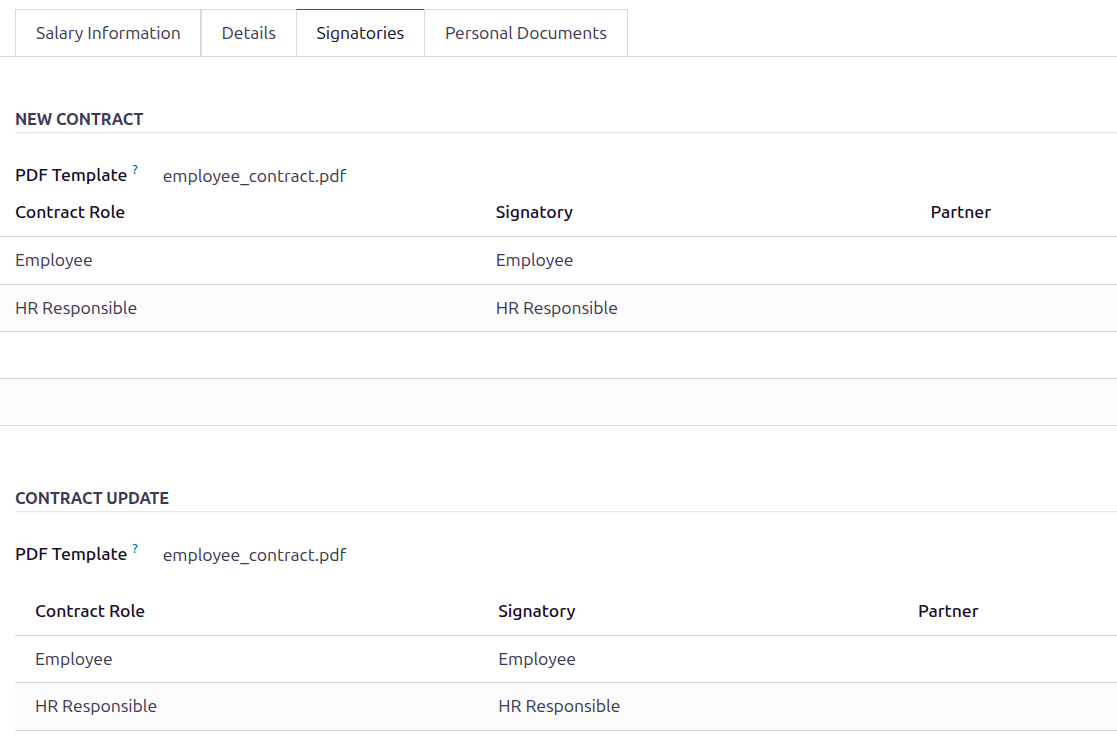Click the Partner column header under Contract Update
Viewport: 1117px width, 743px height.
click(x=948, y=611)
